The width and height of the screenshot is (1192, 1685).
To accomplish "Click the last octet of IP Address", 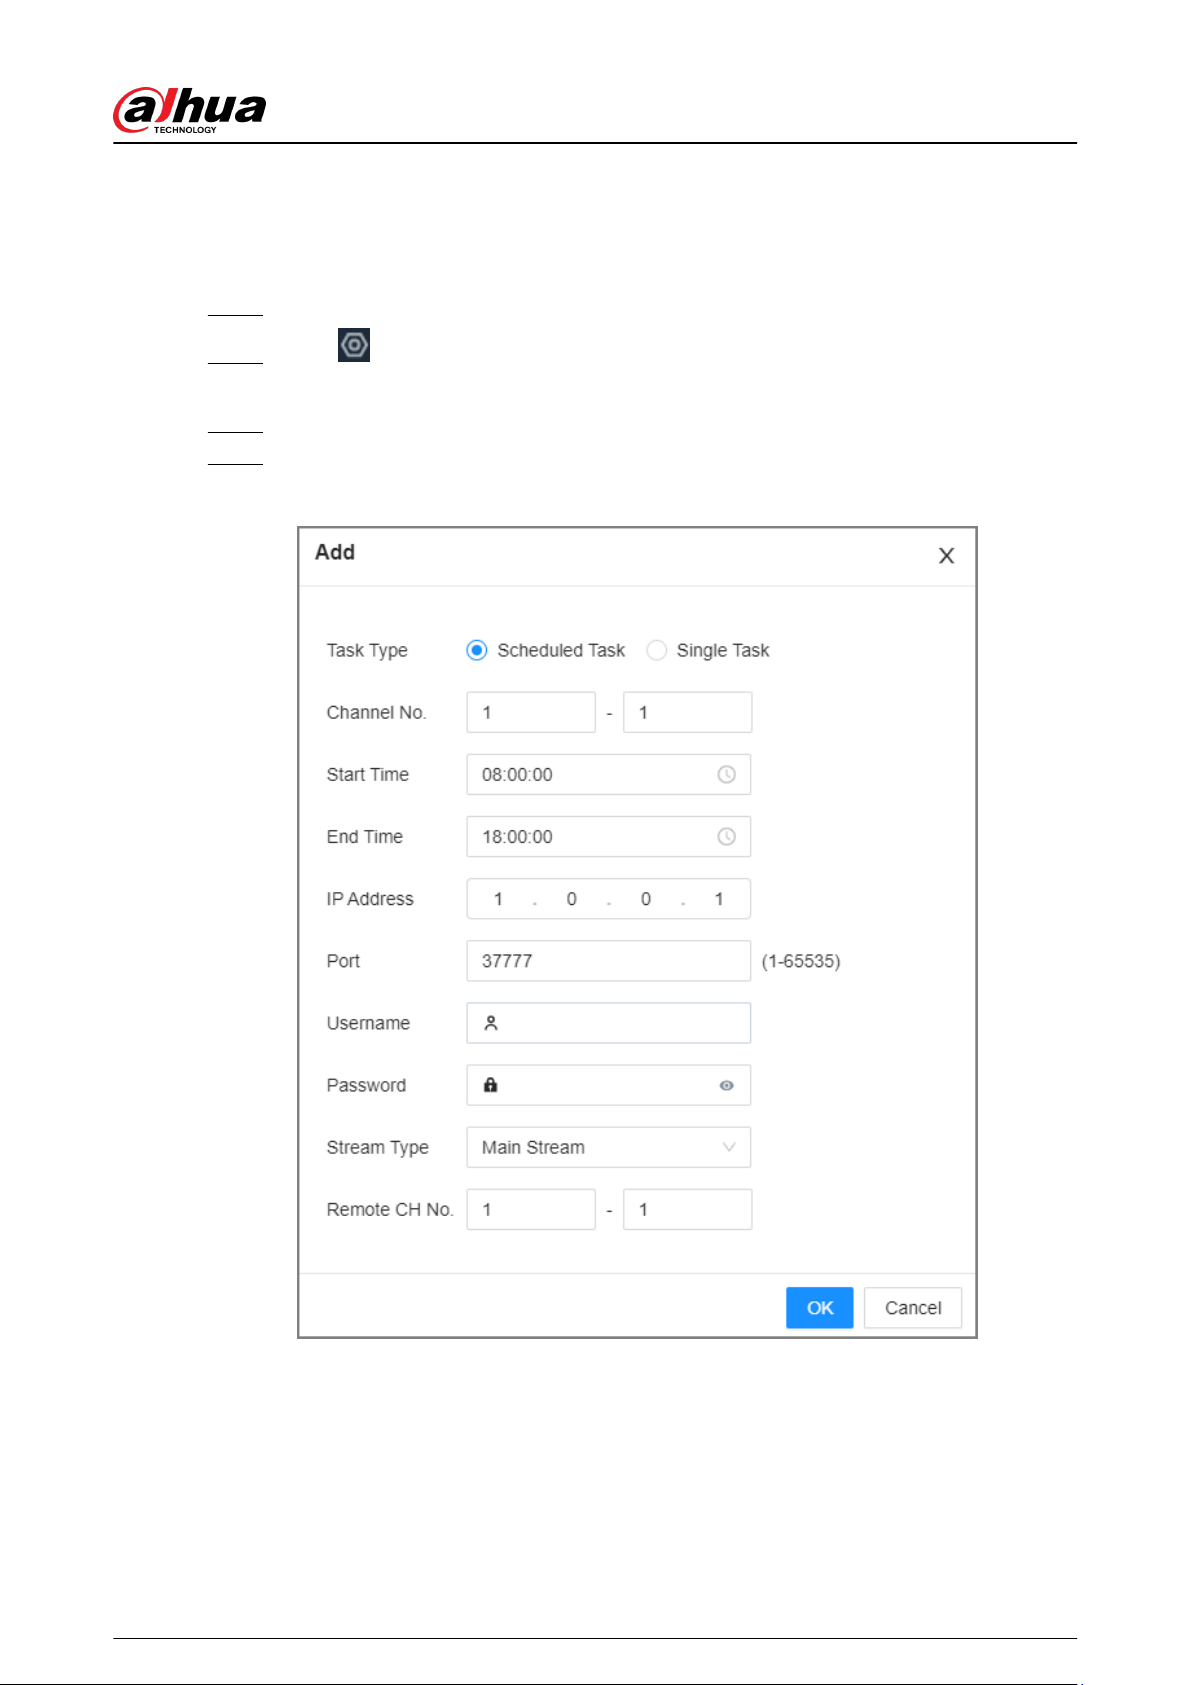I will tap(718, 898).
